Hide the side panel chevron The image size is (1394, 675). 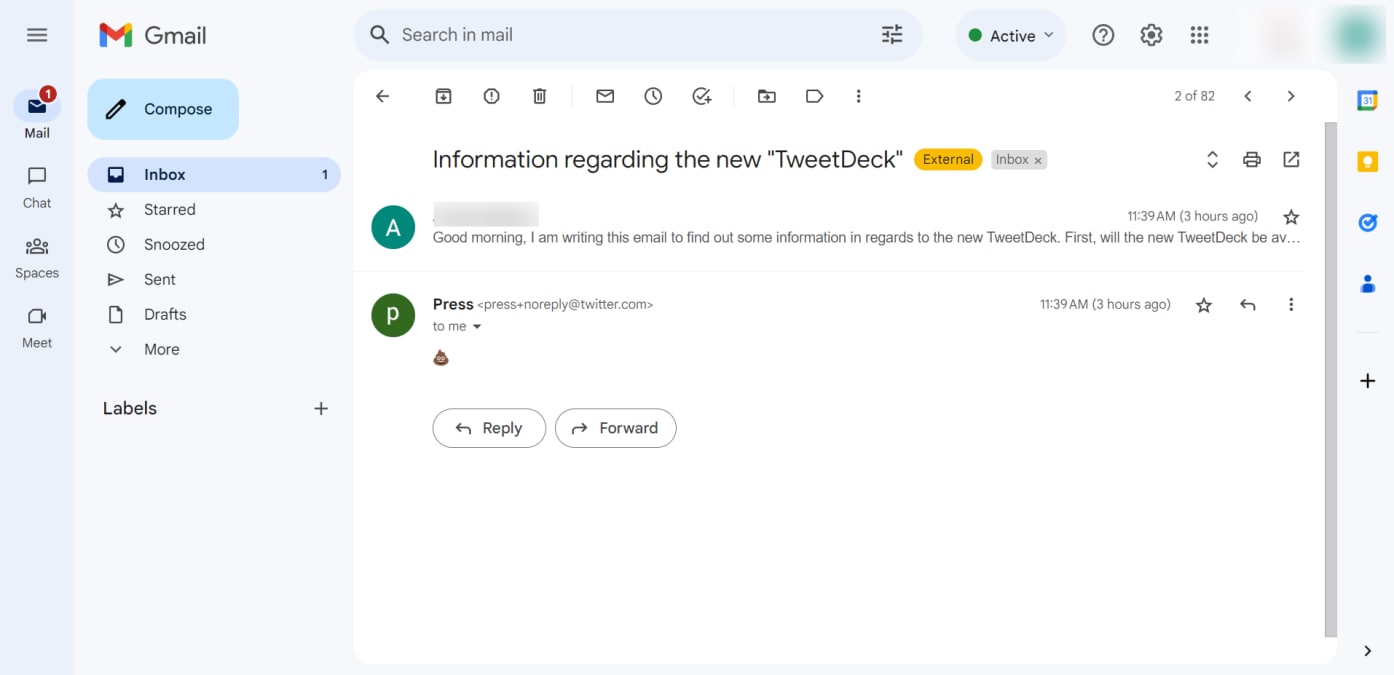1368,651
